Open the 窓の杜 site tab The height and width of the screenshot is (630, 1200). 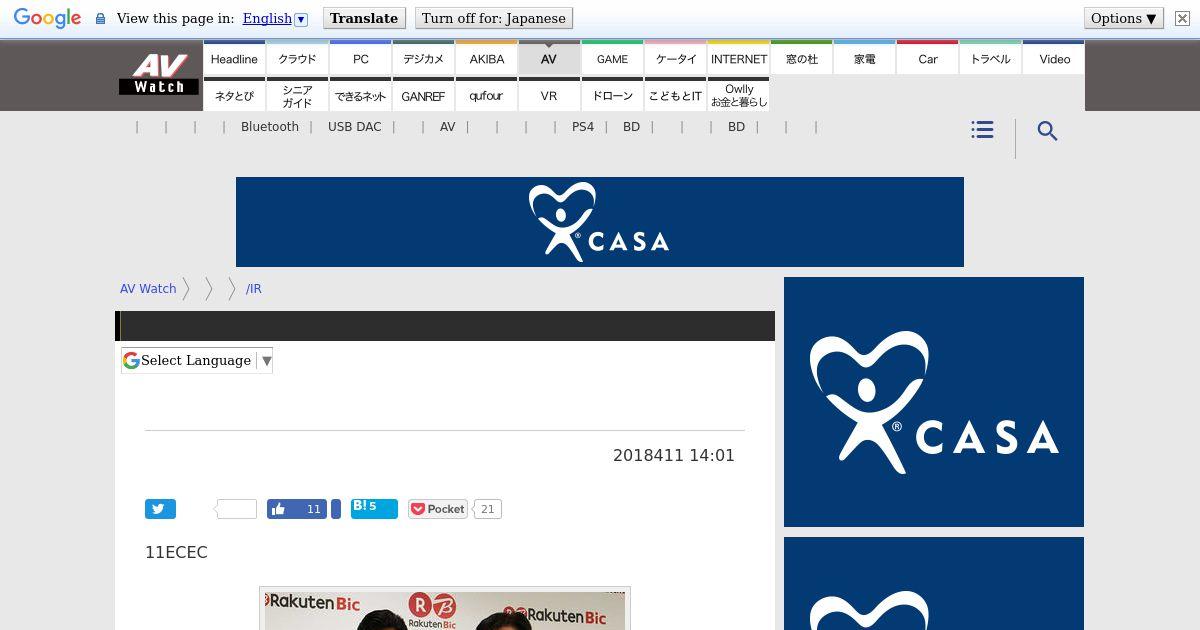(801, 59)
